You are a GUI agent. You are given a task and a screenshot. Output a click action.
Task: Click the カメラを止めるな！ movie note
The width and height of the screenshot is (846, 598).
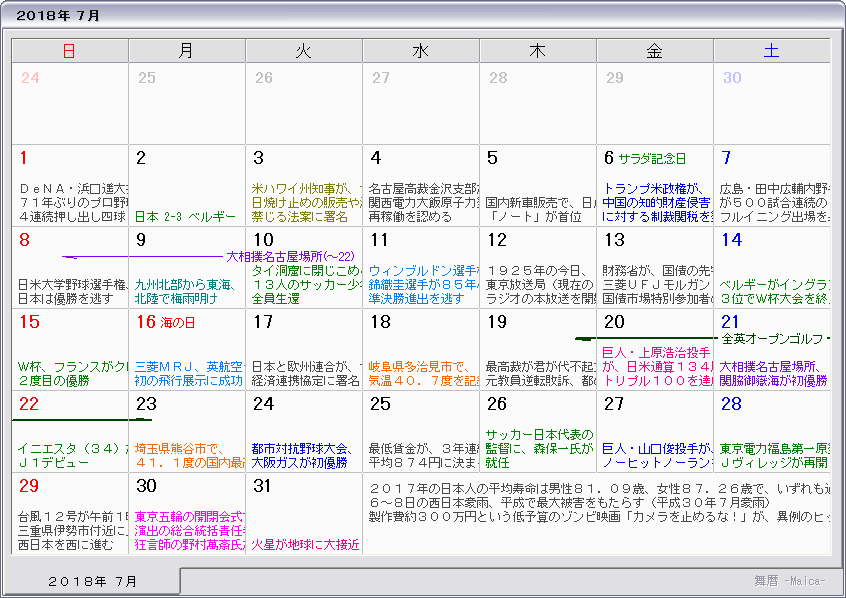click(x=599, y=517)
